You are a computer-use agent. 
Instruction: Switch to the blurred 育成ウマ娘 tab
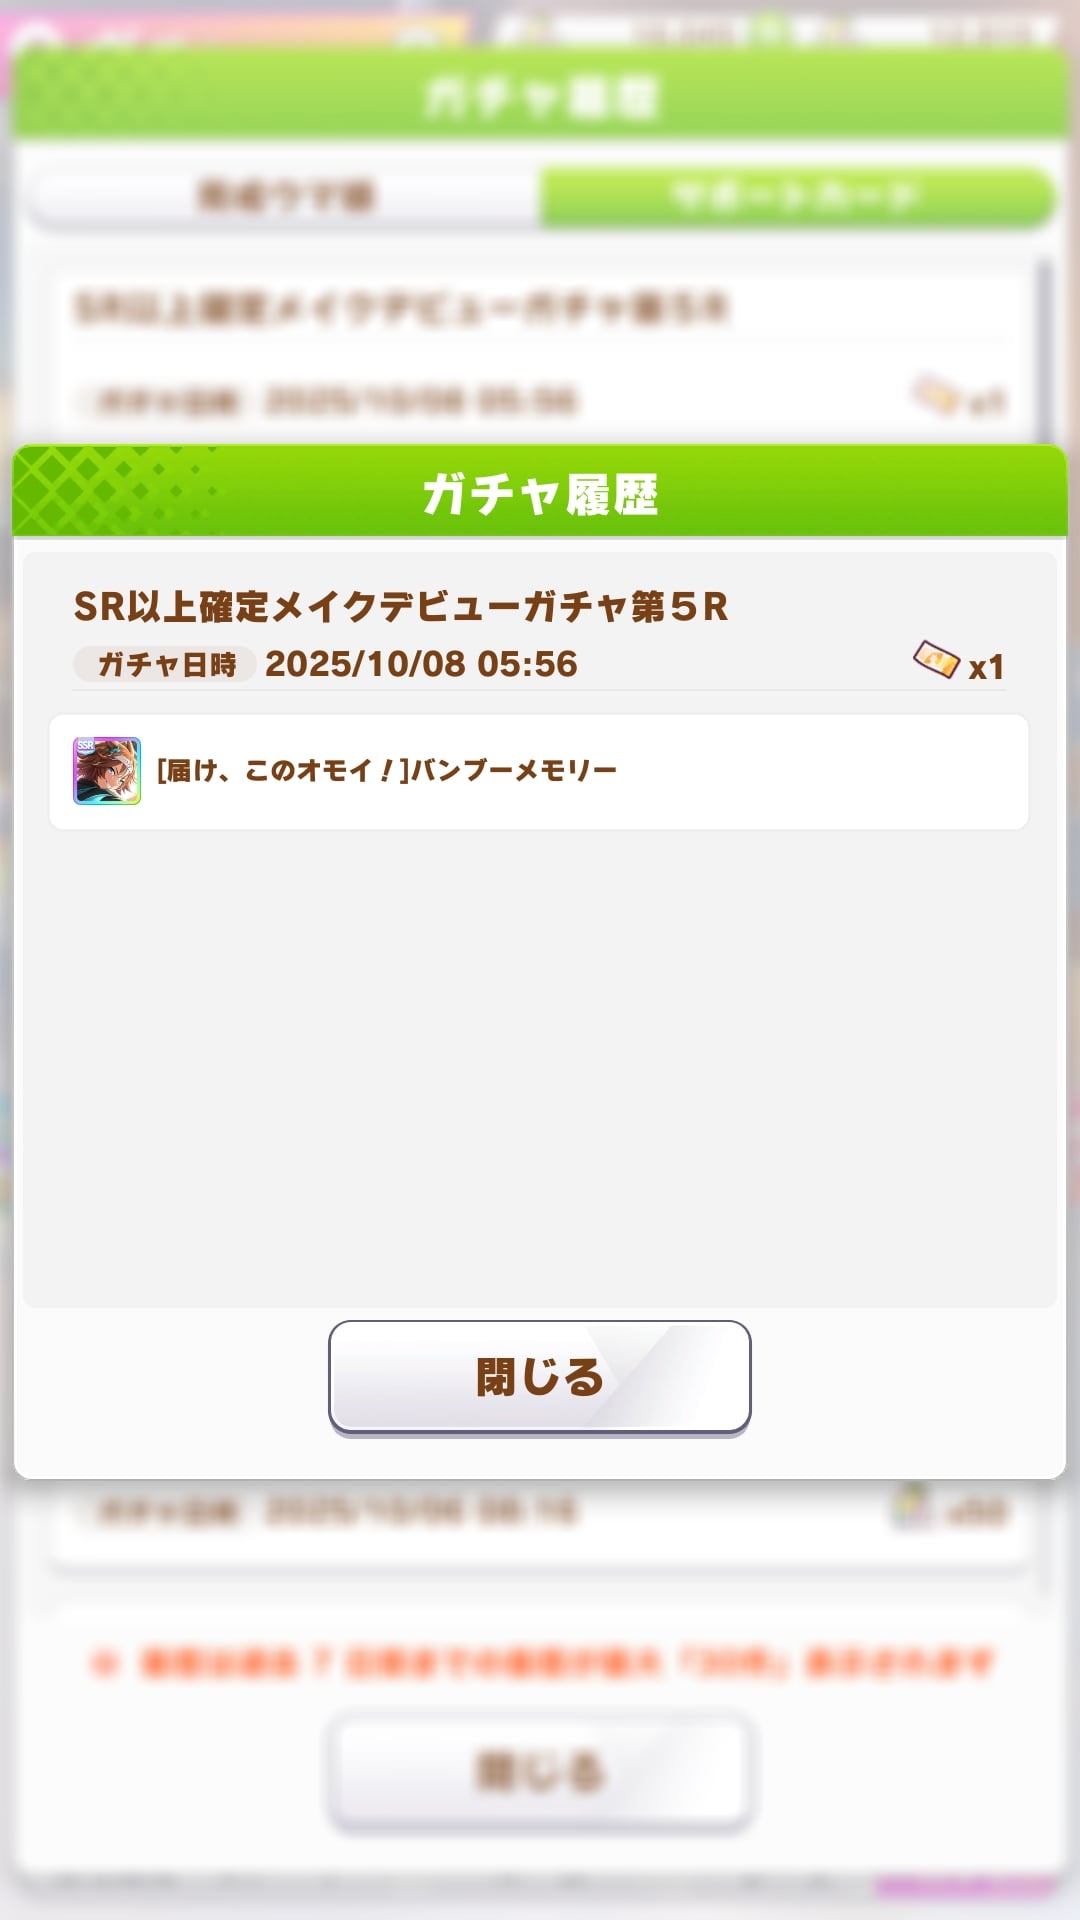(x=286, y=196)
